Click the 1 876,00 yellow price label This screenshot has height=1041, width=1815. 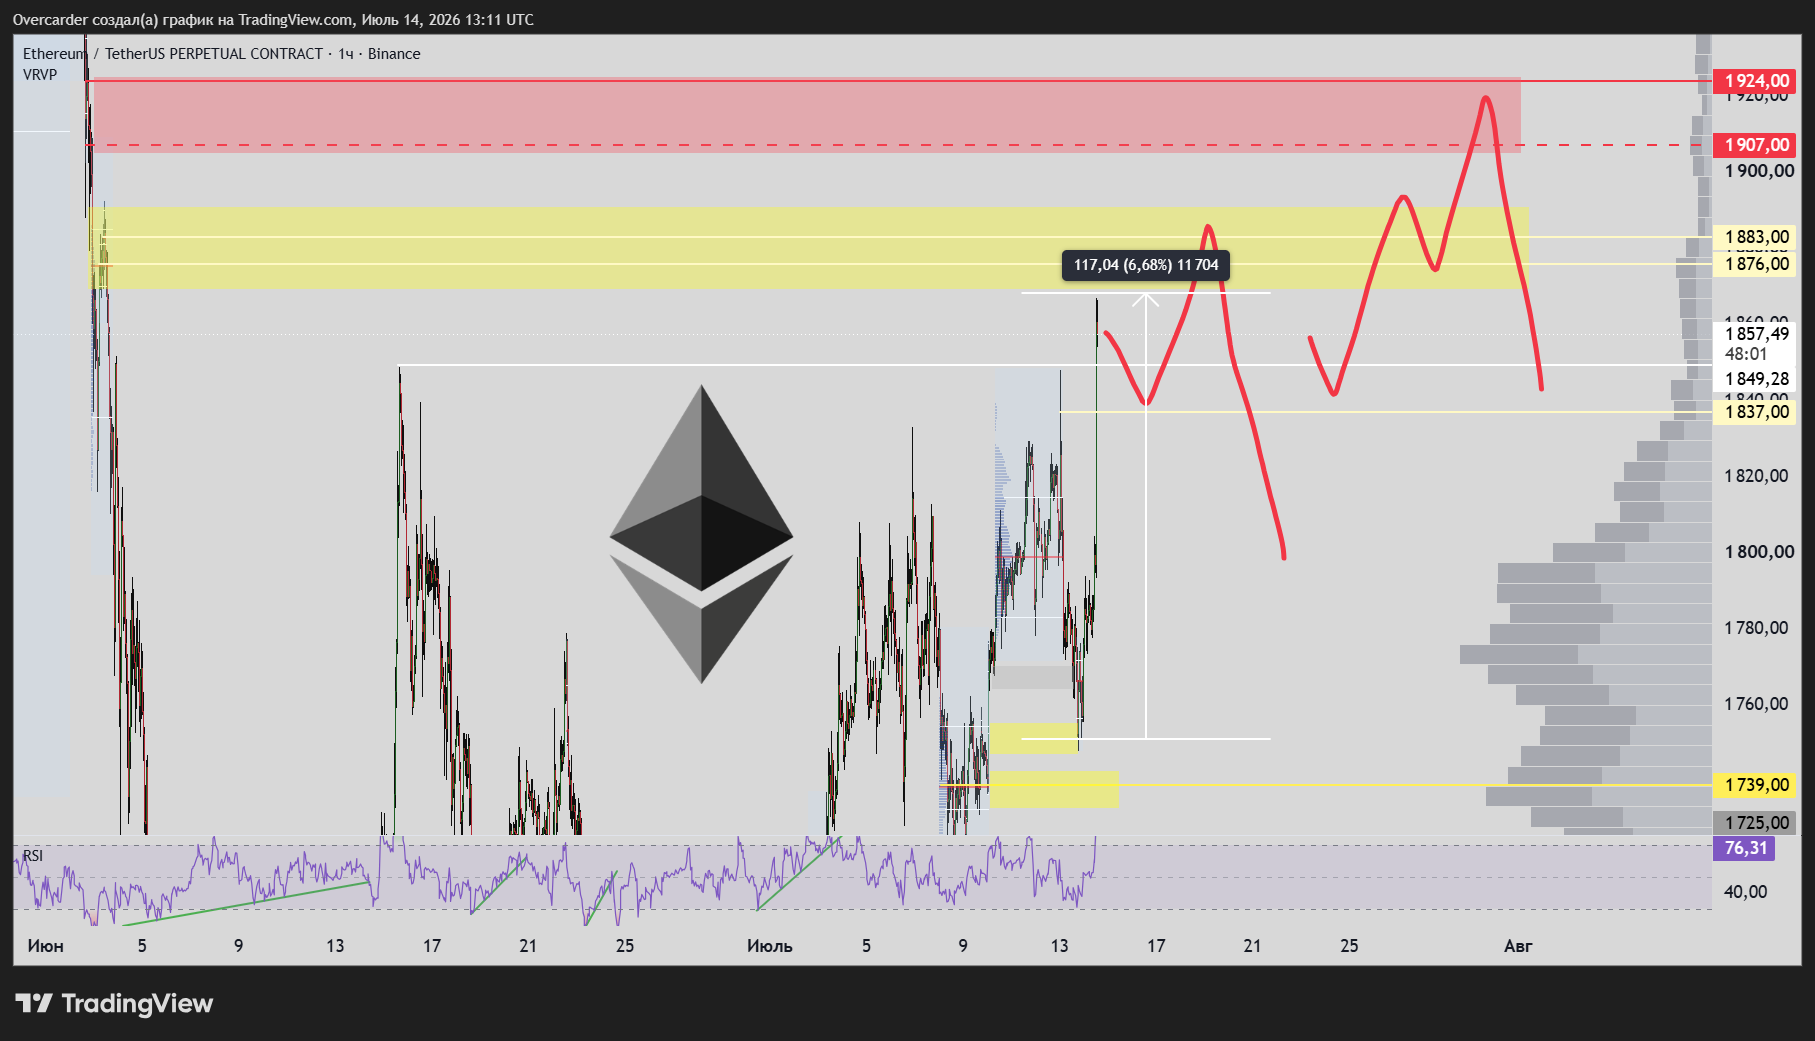click(1755, 264)
